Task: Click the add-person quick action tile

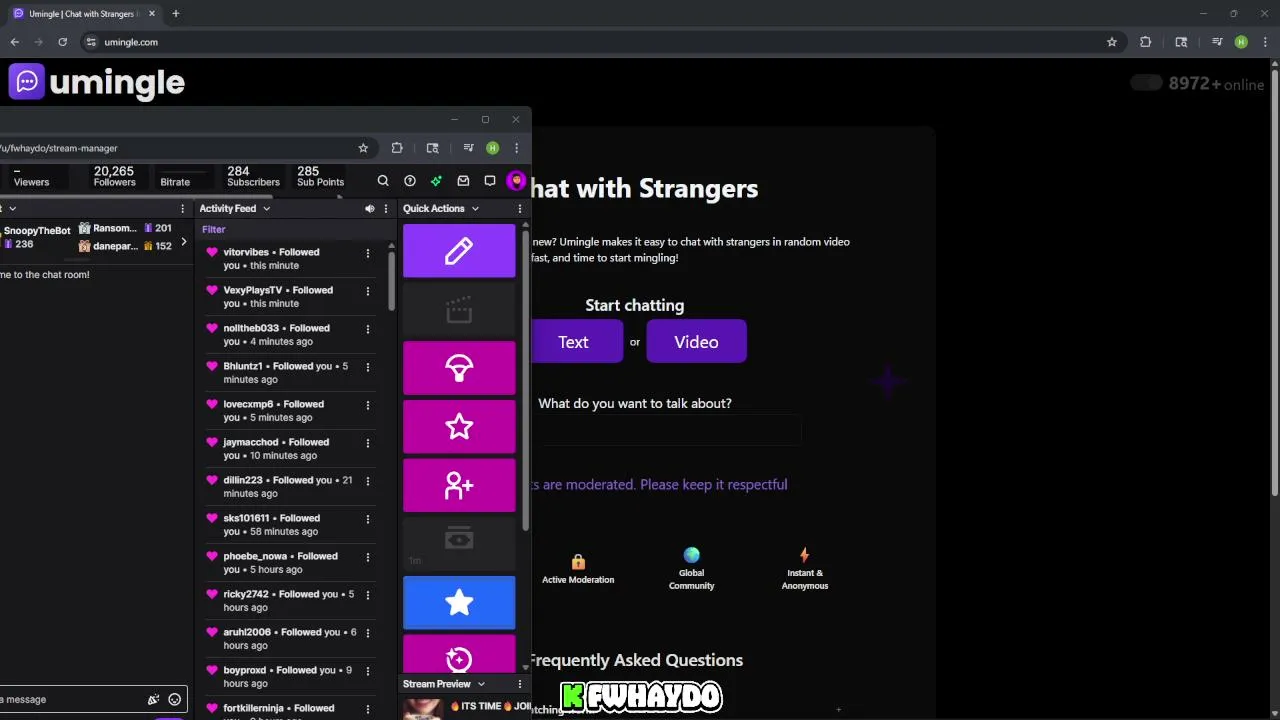Action: [459, 486]
